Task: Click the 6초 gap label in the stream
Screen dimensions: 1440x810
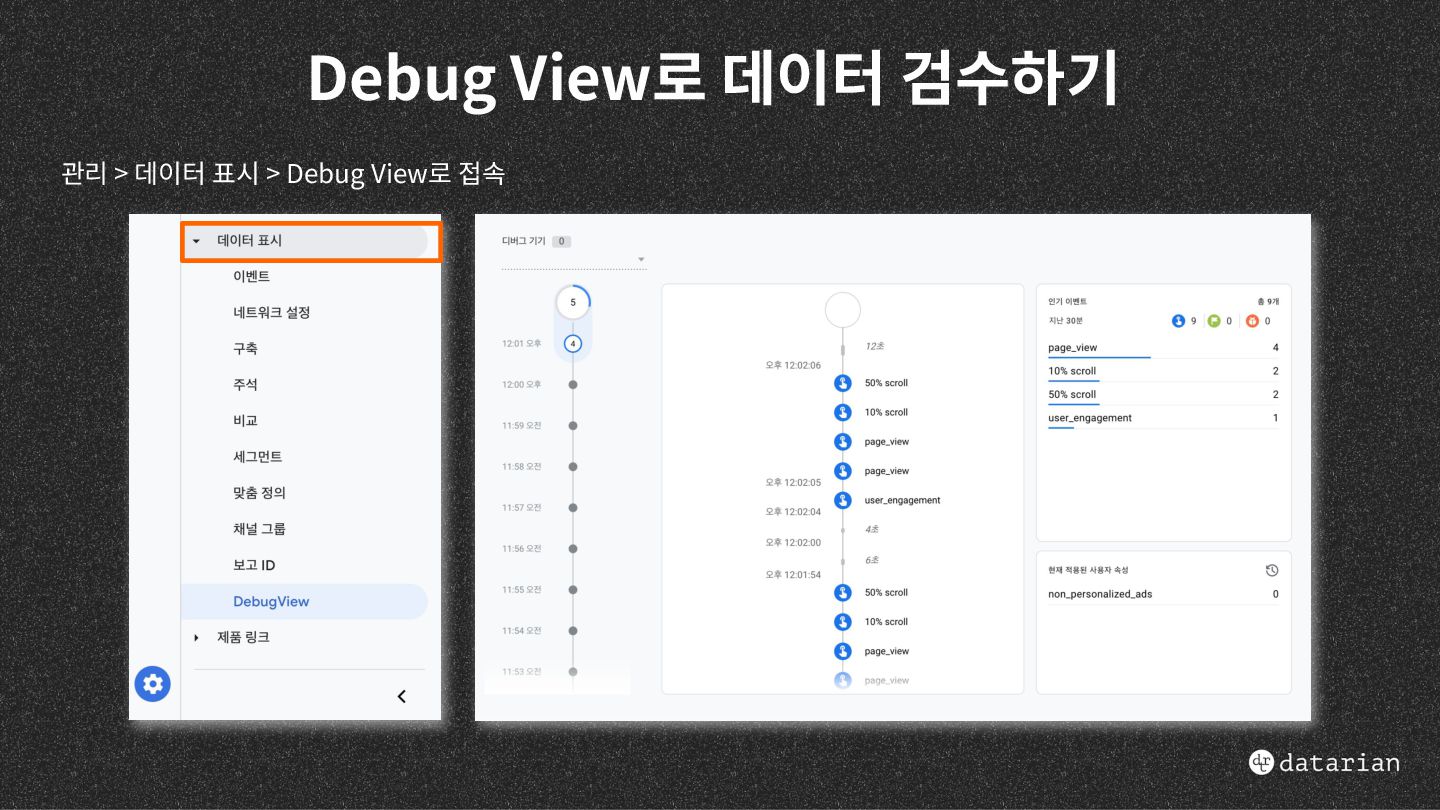Action: 871,560
